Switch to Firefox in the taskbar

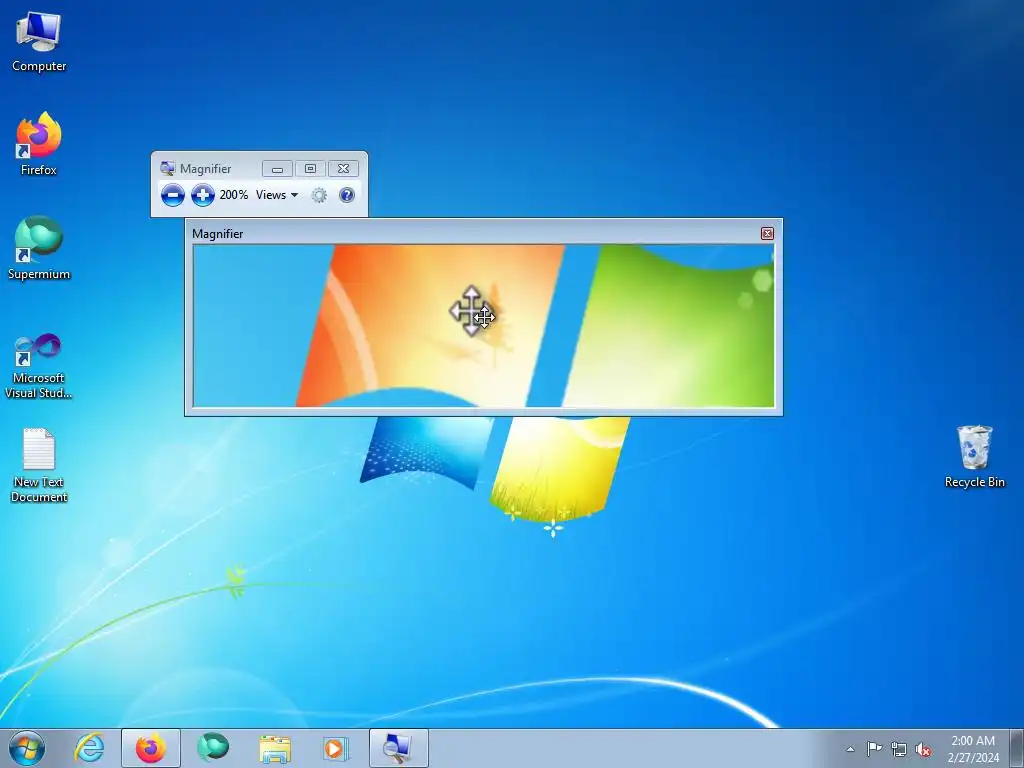click(x=151, y=748)
